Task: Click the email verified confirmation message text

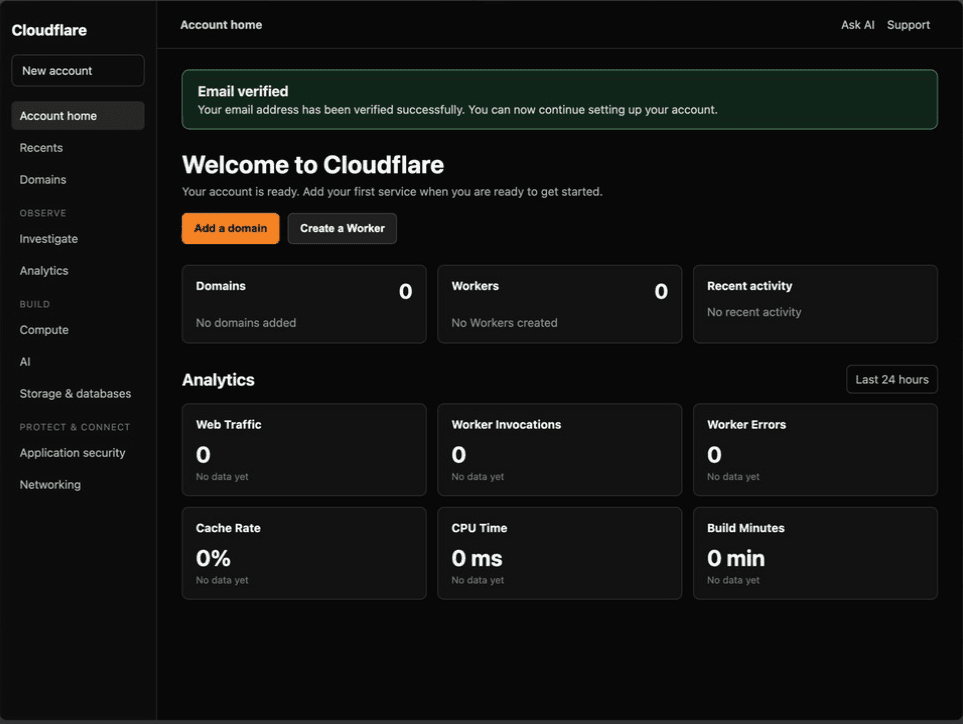Action: [x=457, y=109]
